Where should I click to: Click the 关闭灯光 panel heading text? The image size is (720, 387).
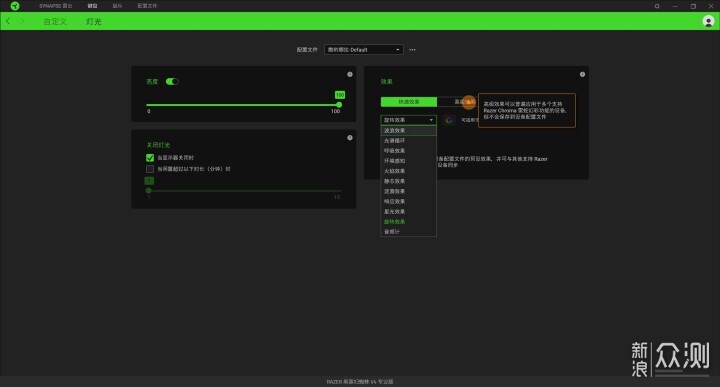(158, 145)
